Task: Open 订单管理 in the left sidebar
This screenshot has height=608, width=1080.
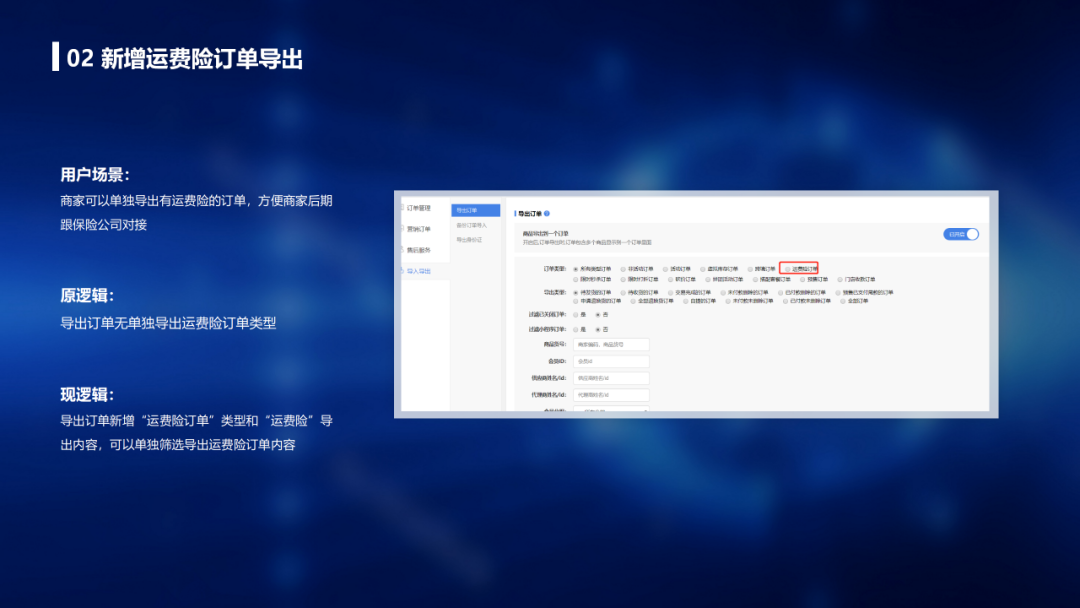Action: pyautogui.click(x=418, y=208)
